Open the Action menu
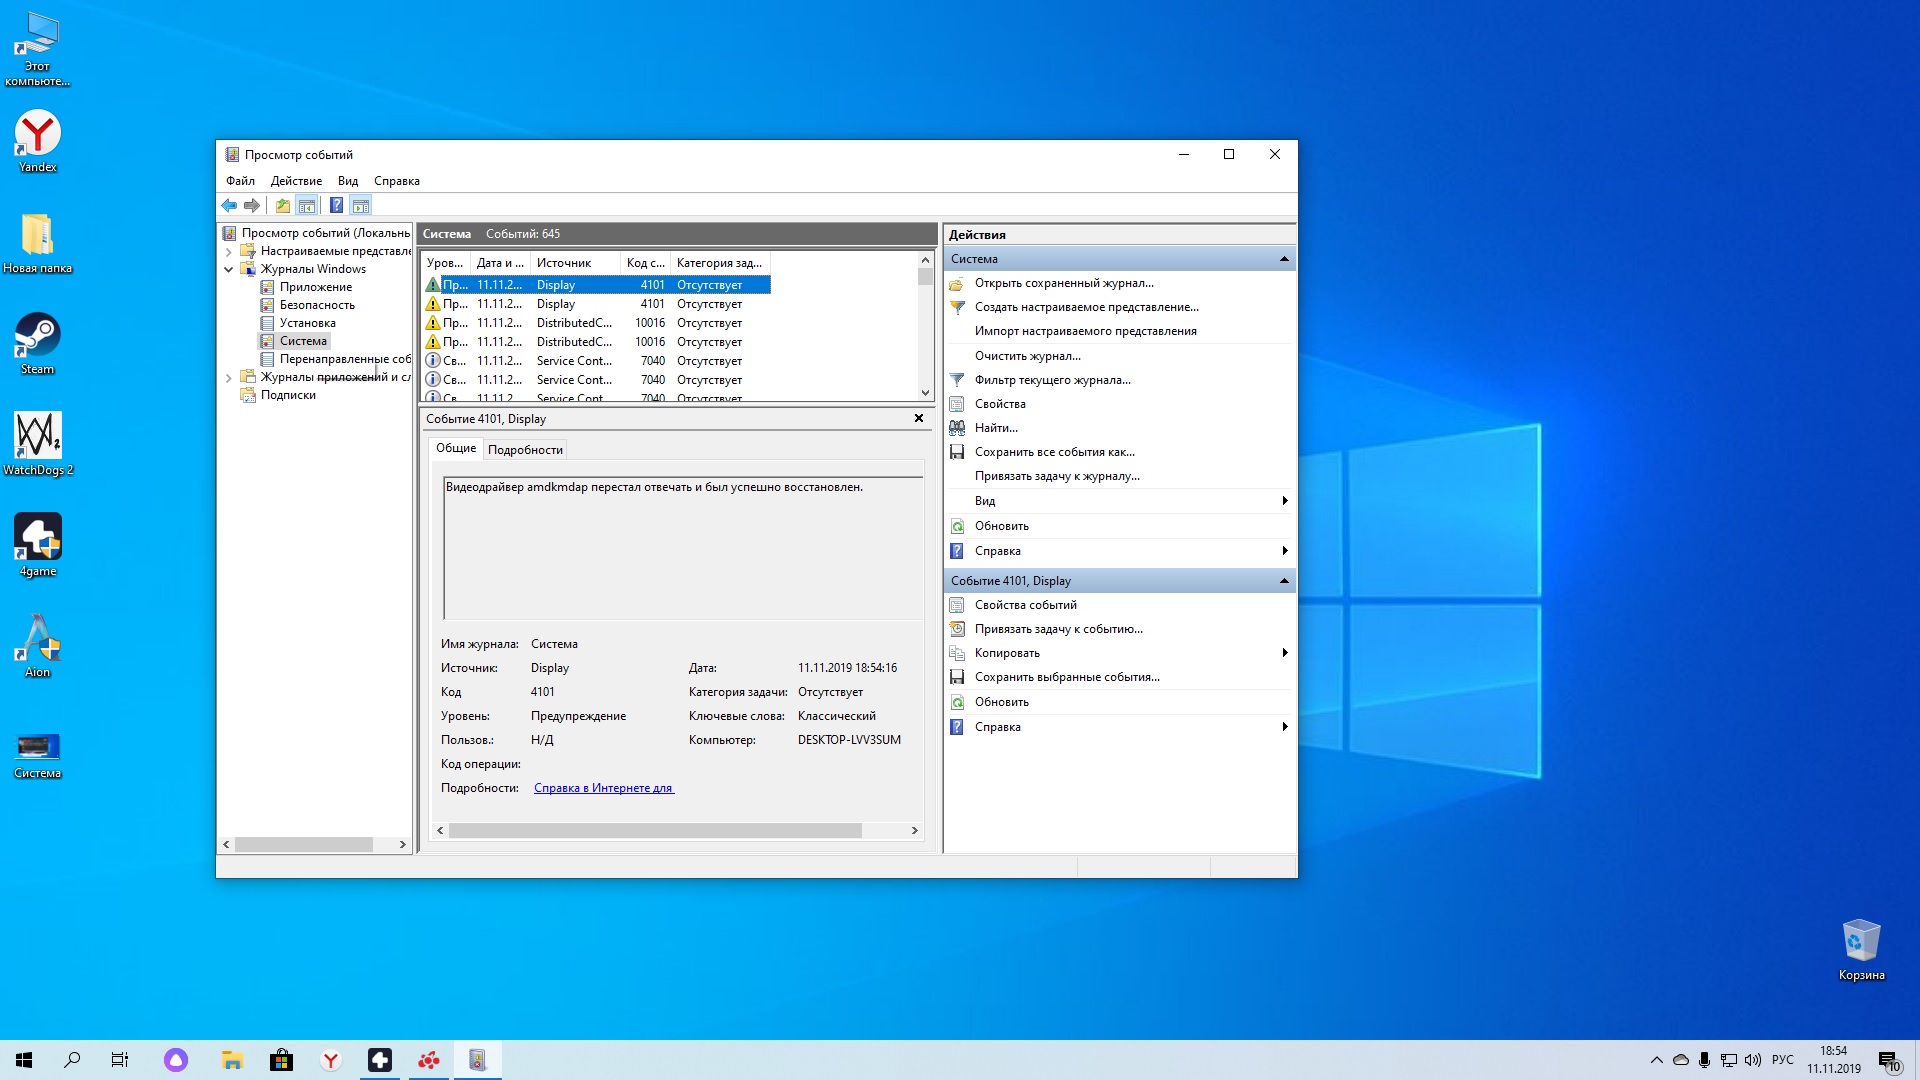Screen dimensions: 1920x1080 tap(296, 181)
